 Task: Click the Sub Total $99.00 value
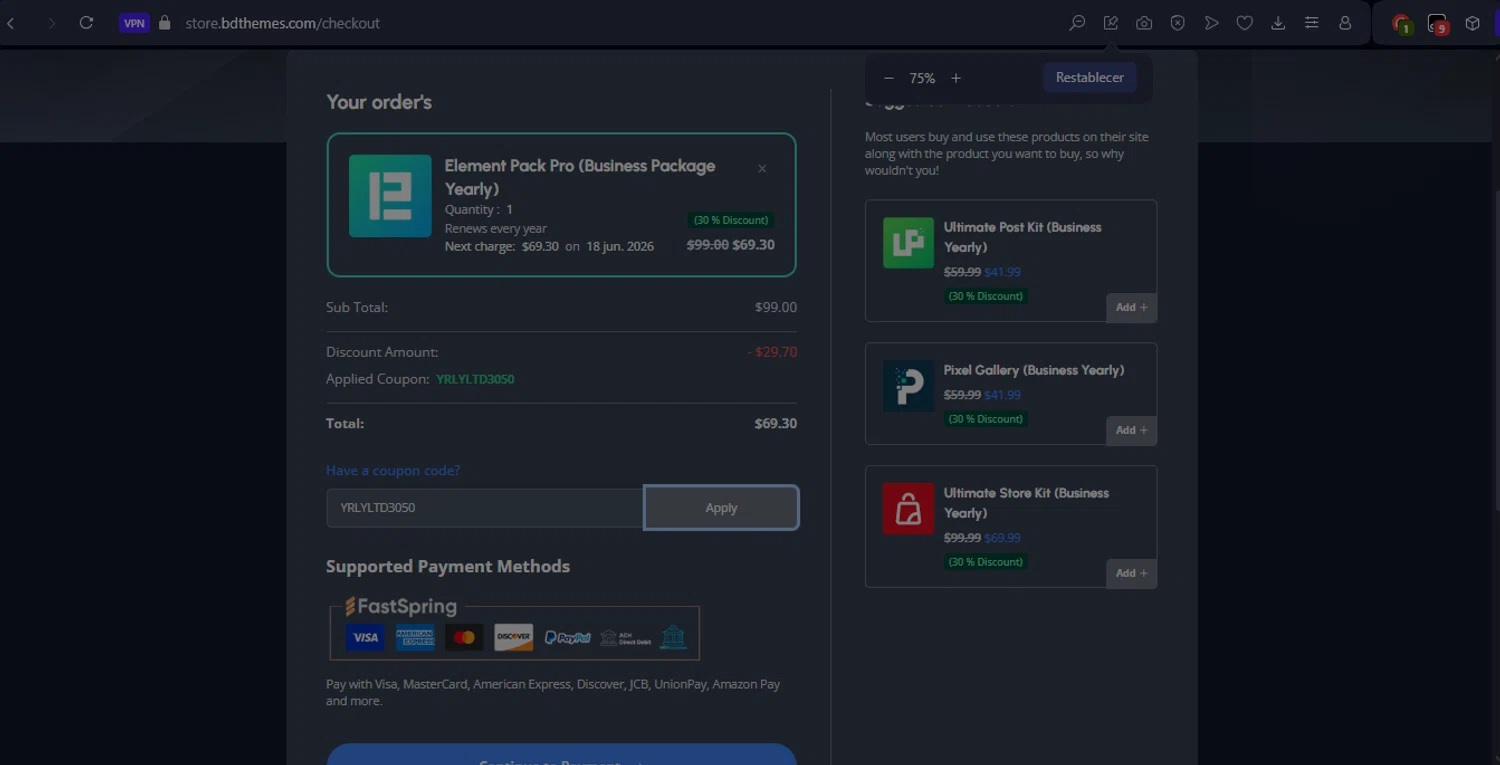(776, 307)
